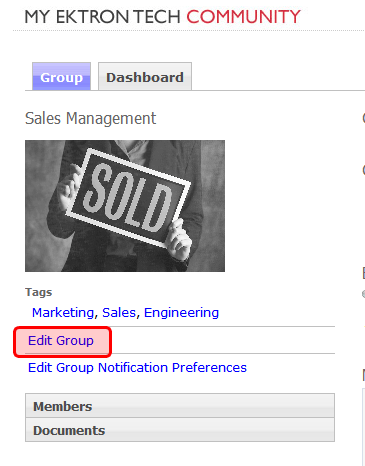This screenshot has width=365, height=466.
Task: Expand the Members section
Action: pyautogui.click(x=180, y=406)
